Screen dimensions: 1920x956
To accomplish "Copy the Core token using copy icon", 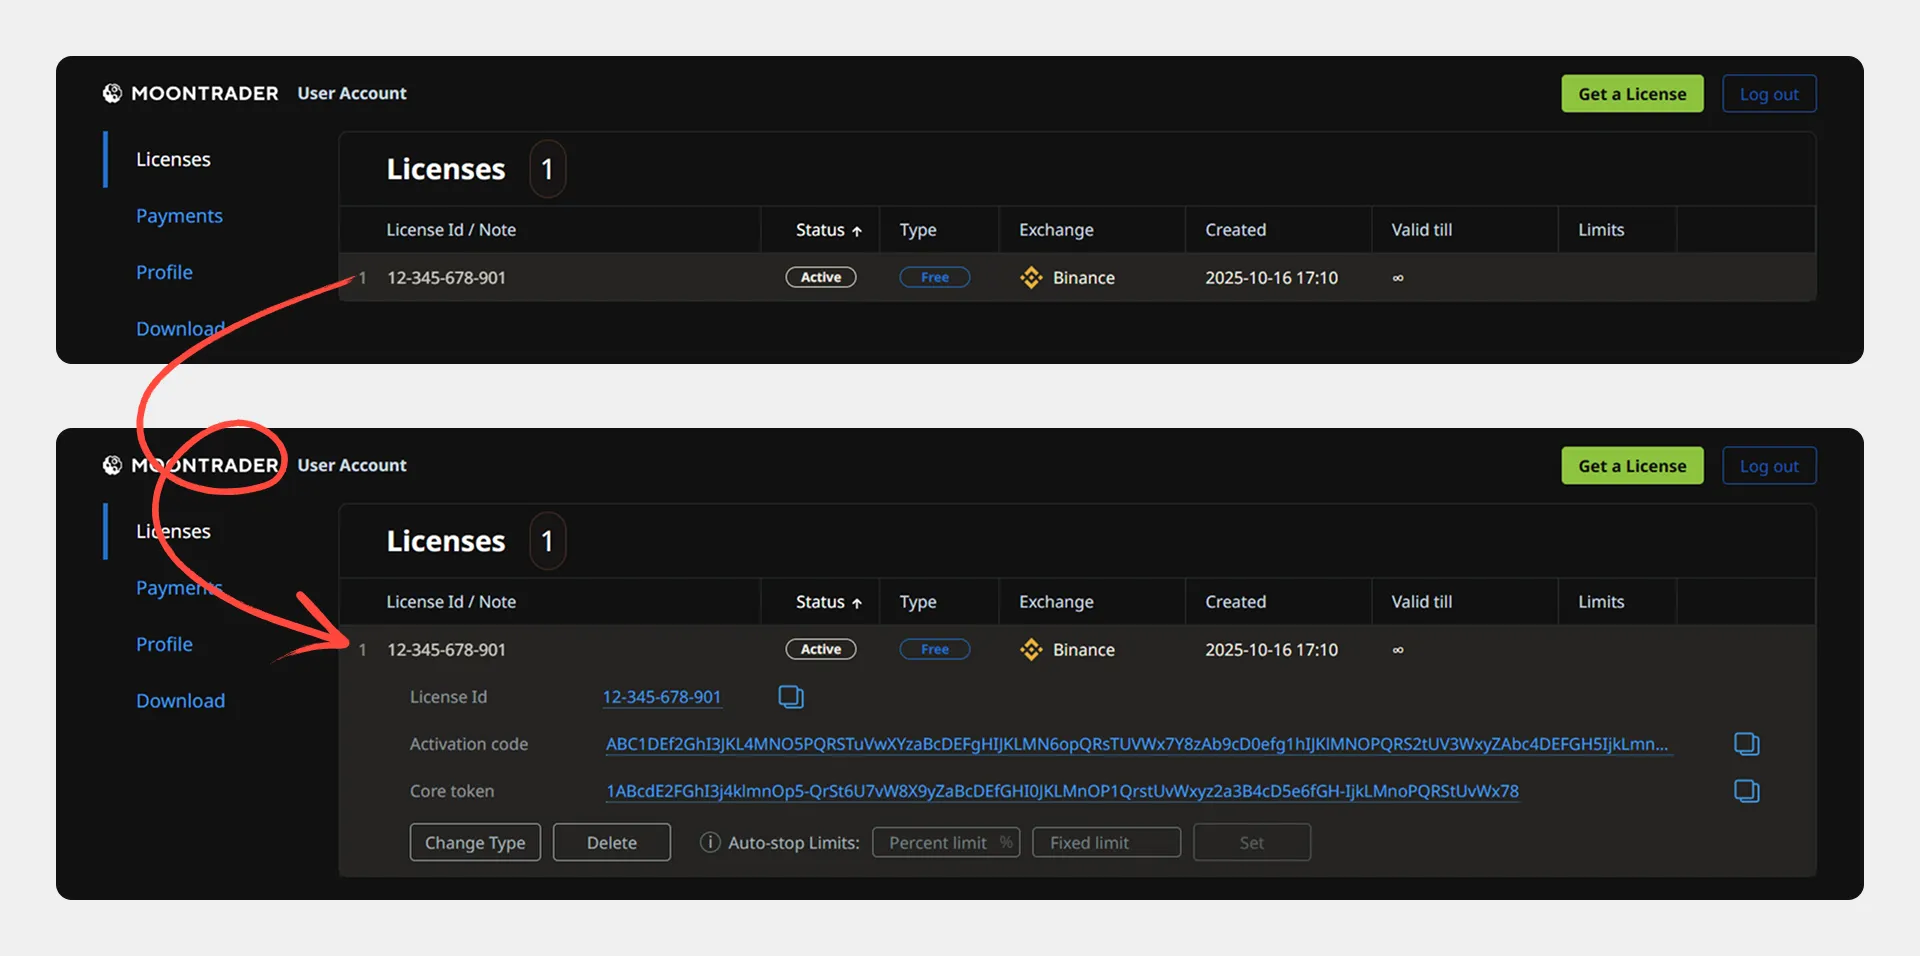I will [x=1746, y=791].
